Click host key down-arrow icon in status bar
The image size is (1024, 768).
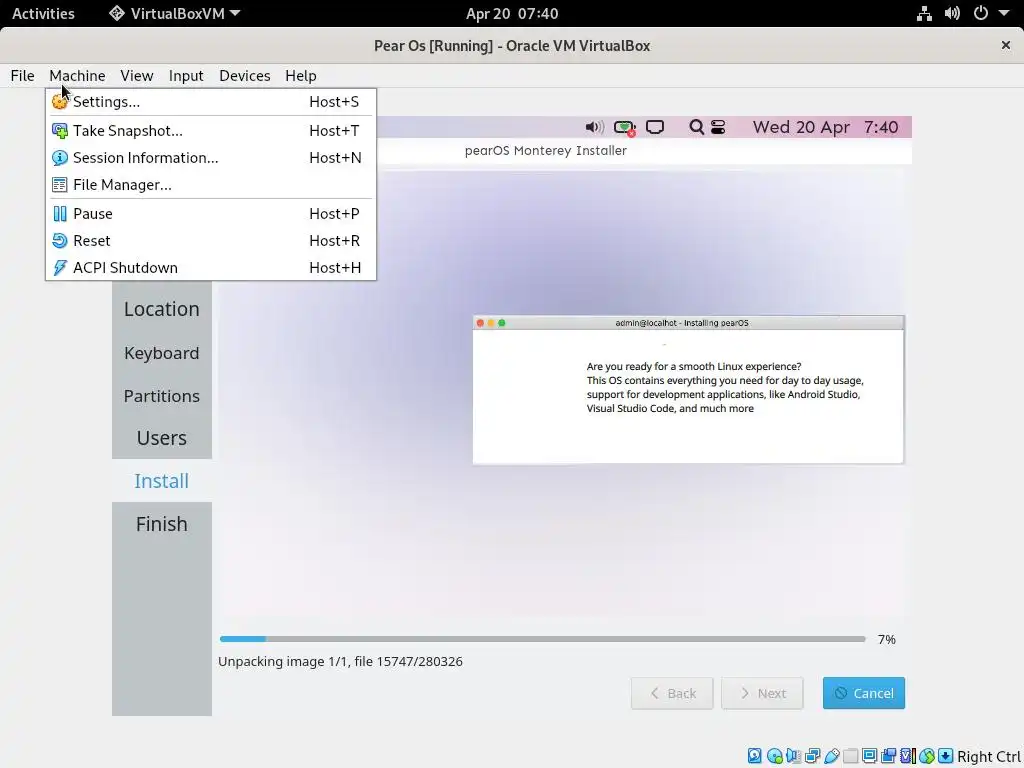[x=945, y=756]
